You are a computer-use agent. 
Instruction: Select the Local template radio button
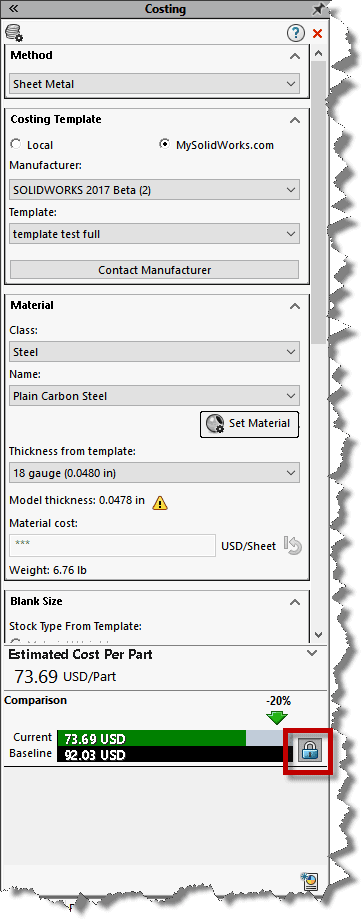(16, 144)
